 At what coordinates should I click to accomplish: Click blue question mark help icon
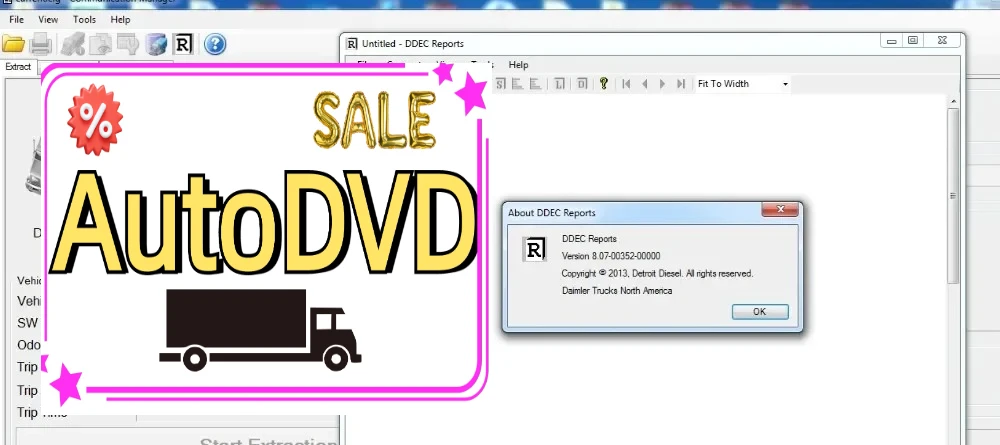click(216, 44)
